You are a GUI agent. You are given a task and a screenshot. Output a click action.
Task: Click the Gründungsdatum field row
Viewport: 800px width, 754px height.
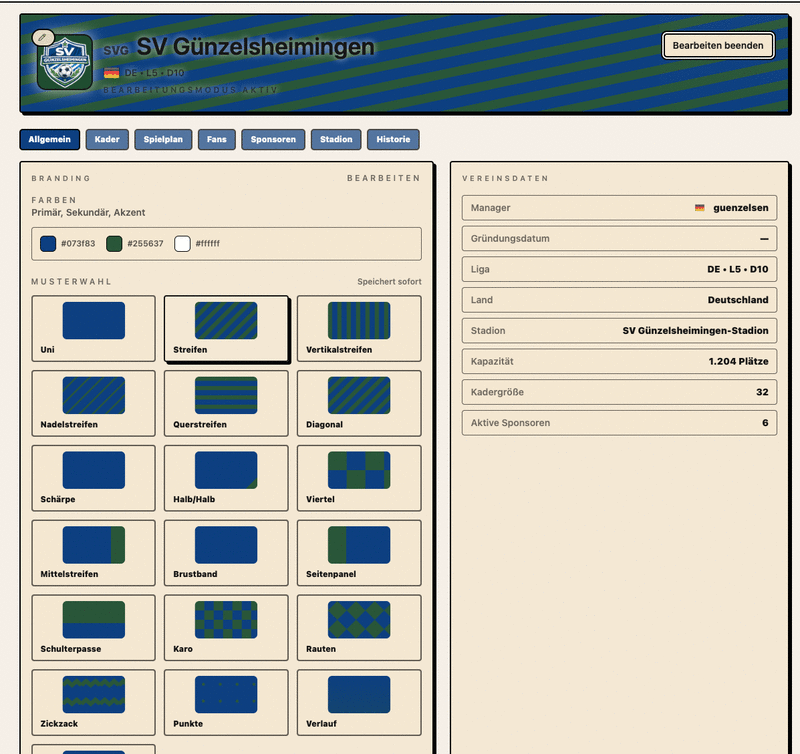619,239
